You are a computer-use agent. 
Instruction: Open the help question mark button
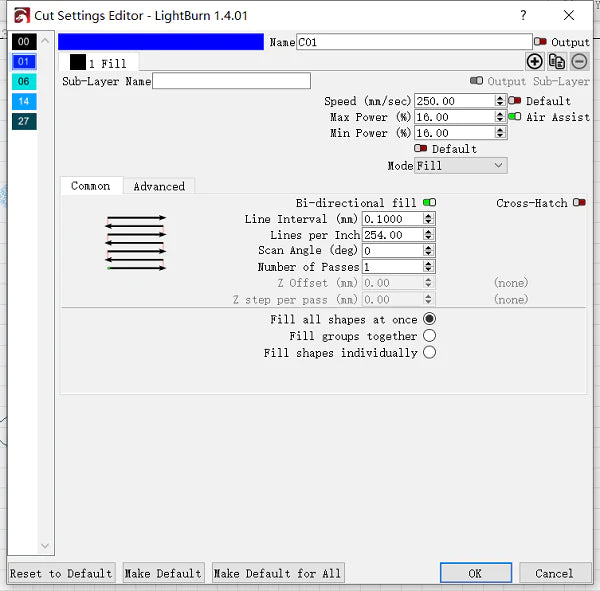[524, 15]
